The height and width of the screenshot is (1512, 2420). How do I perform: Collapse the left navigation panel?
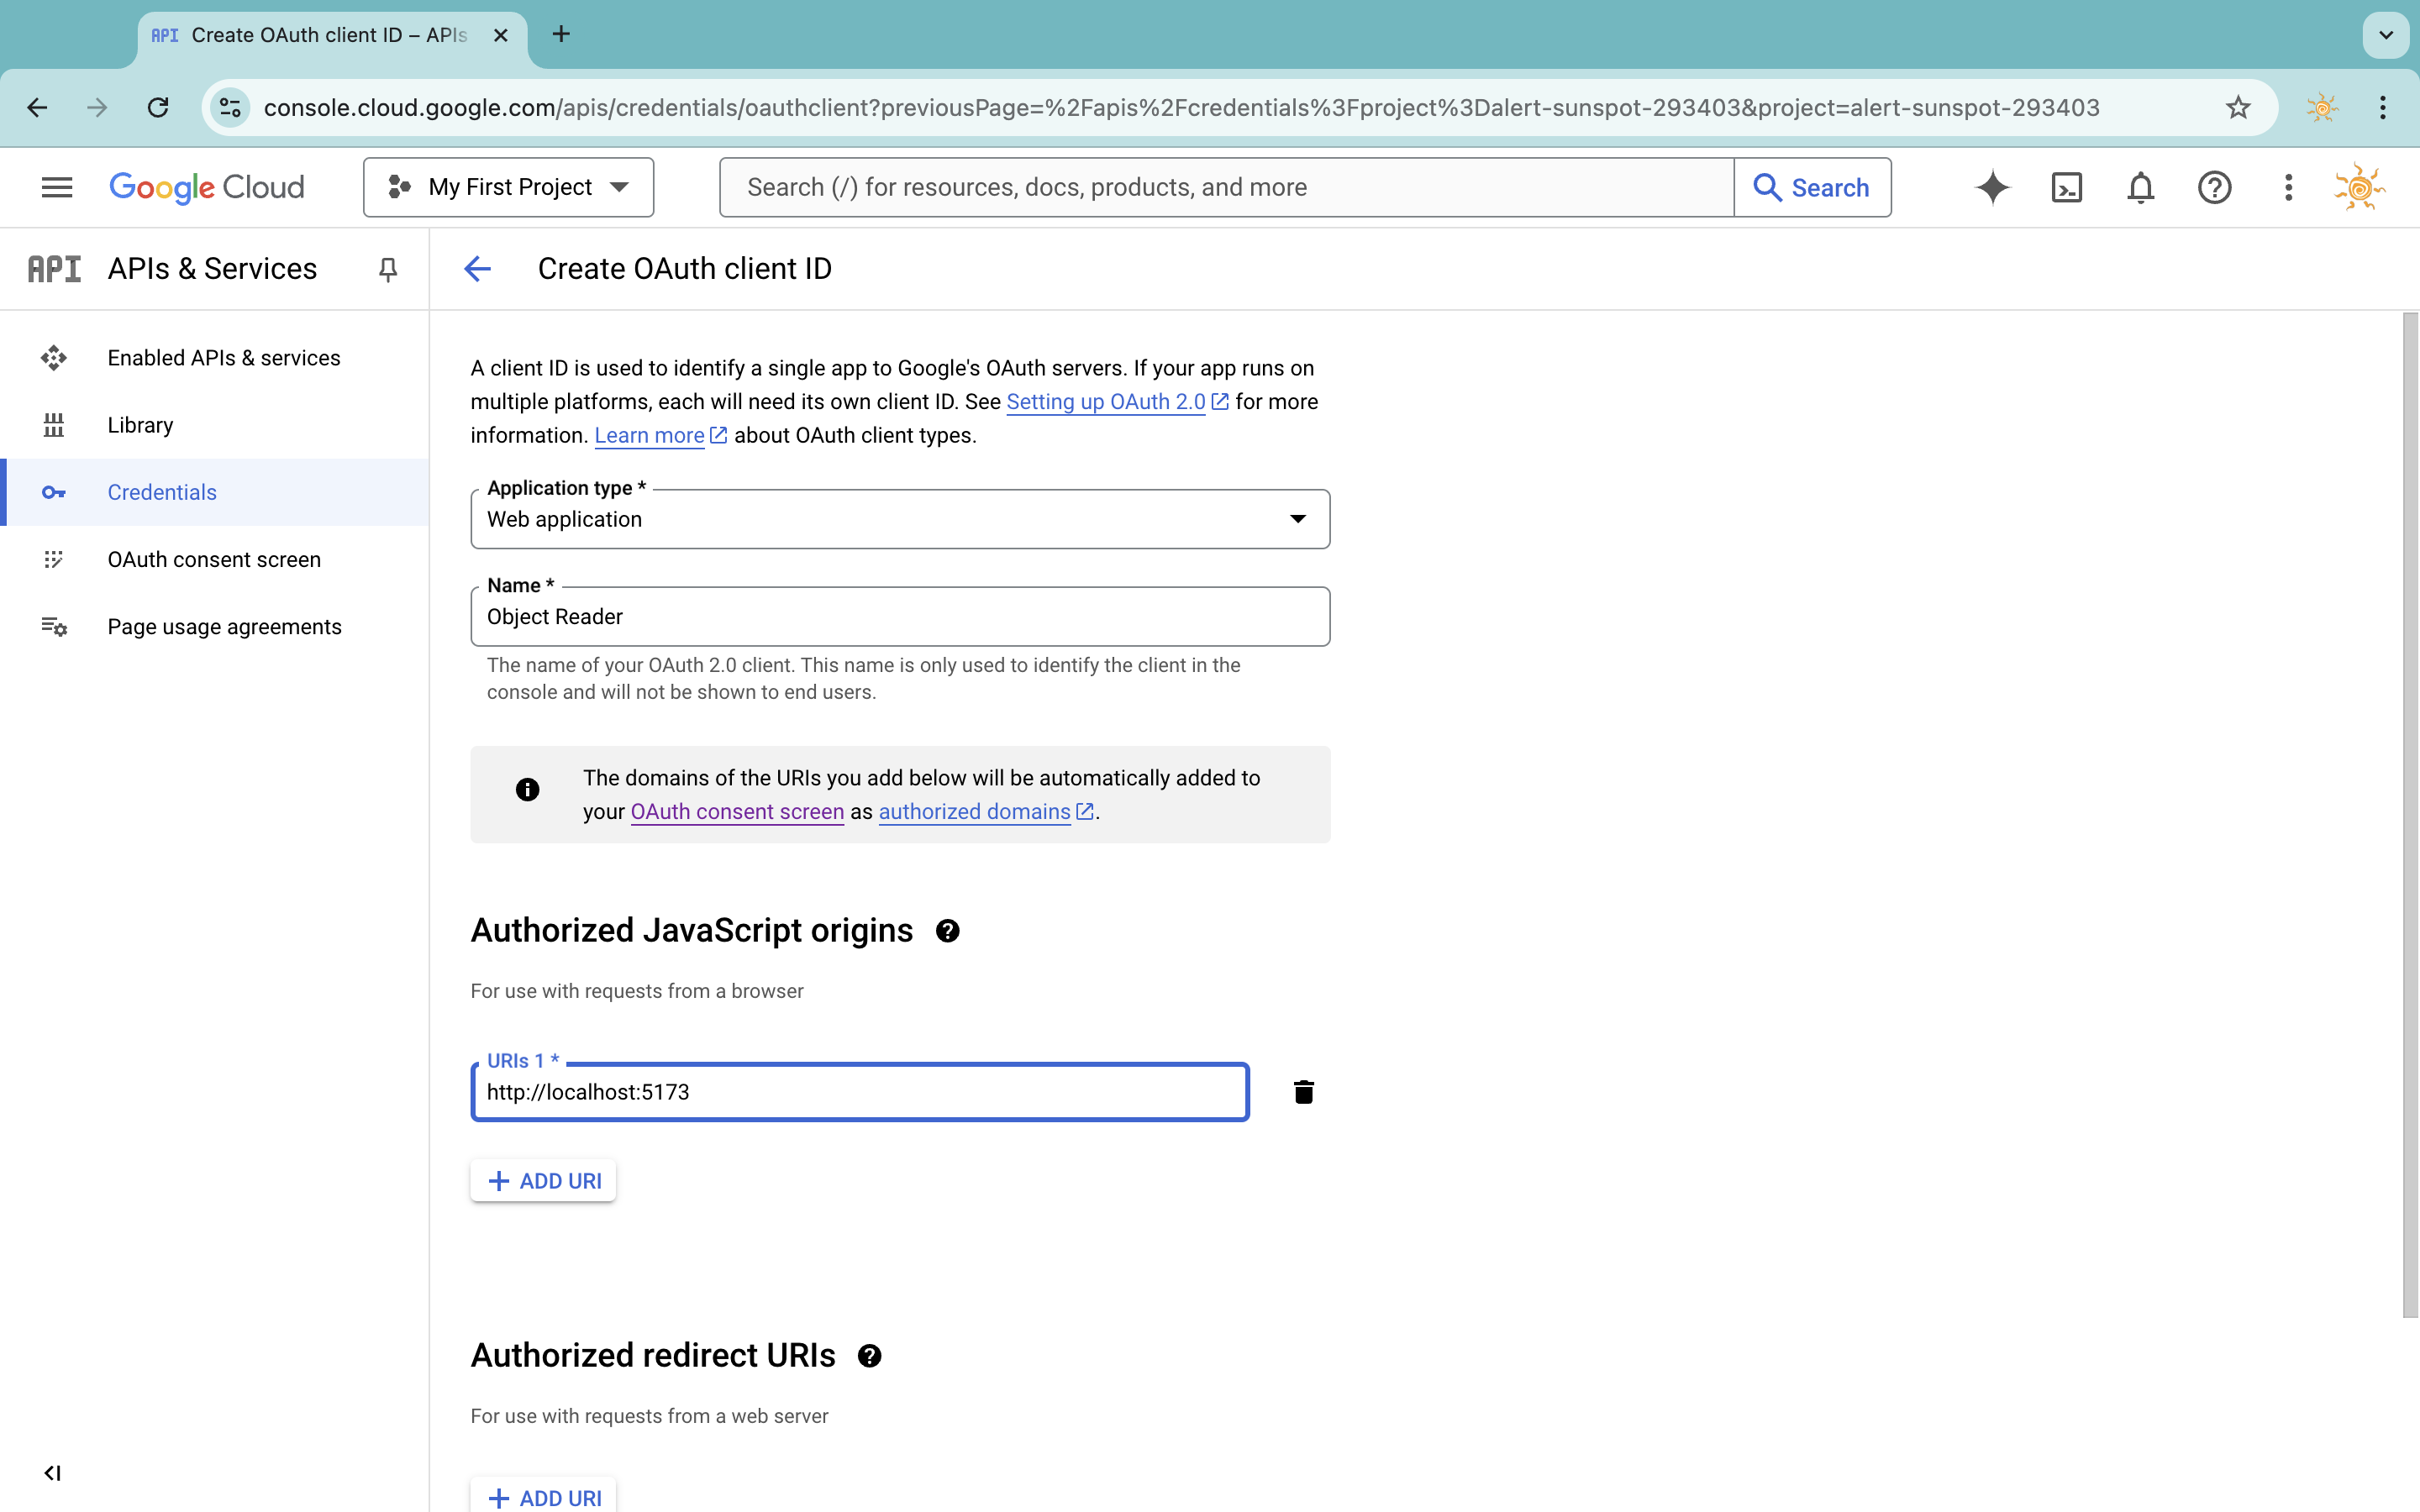[x=53, y=1472]
